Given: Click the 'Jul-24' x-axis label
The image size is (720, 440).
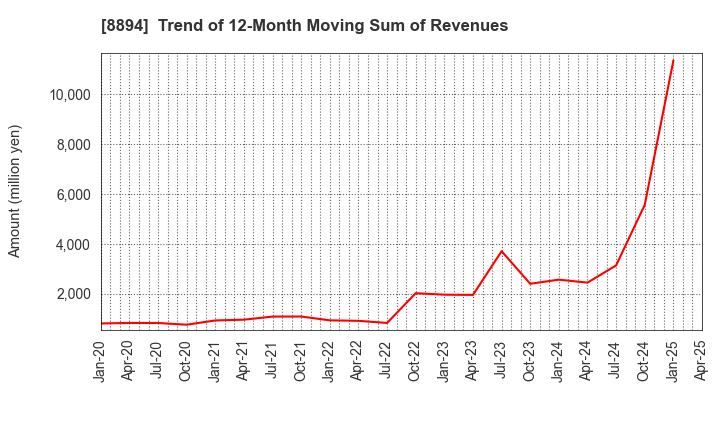Looking at the screenshot, I should [615, 360].
